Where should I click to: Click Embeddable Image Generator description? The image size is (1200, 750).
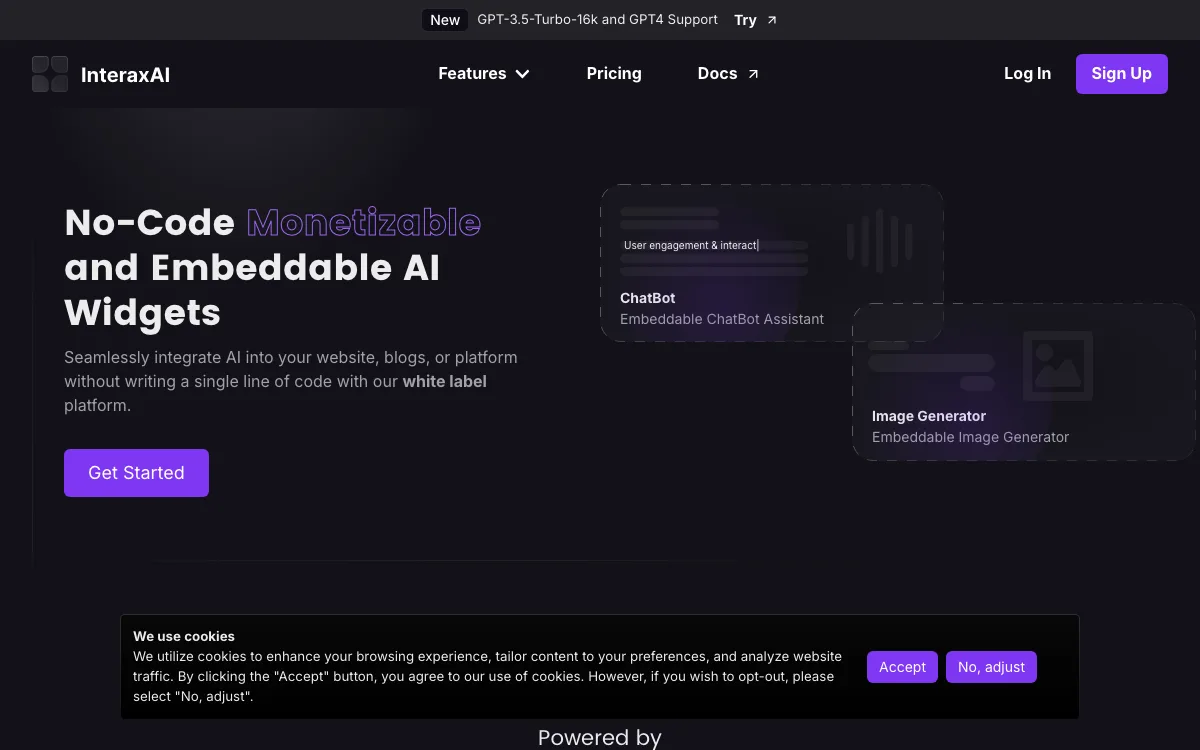coord(970,437)
